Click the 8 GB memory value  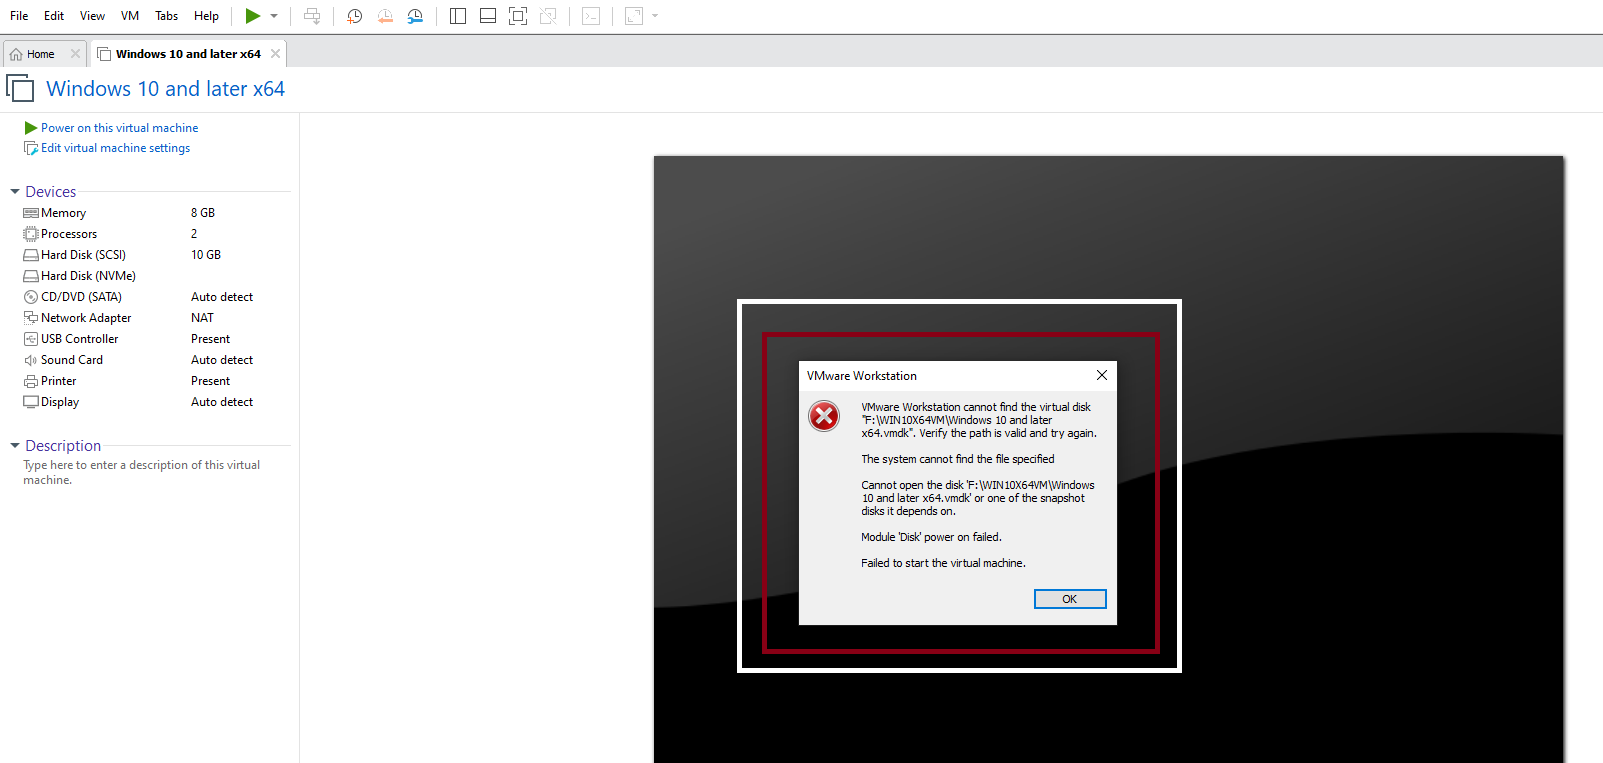203,213
